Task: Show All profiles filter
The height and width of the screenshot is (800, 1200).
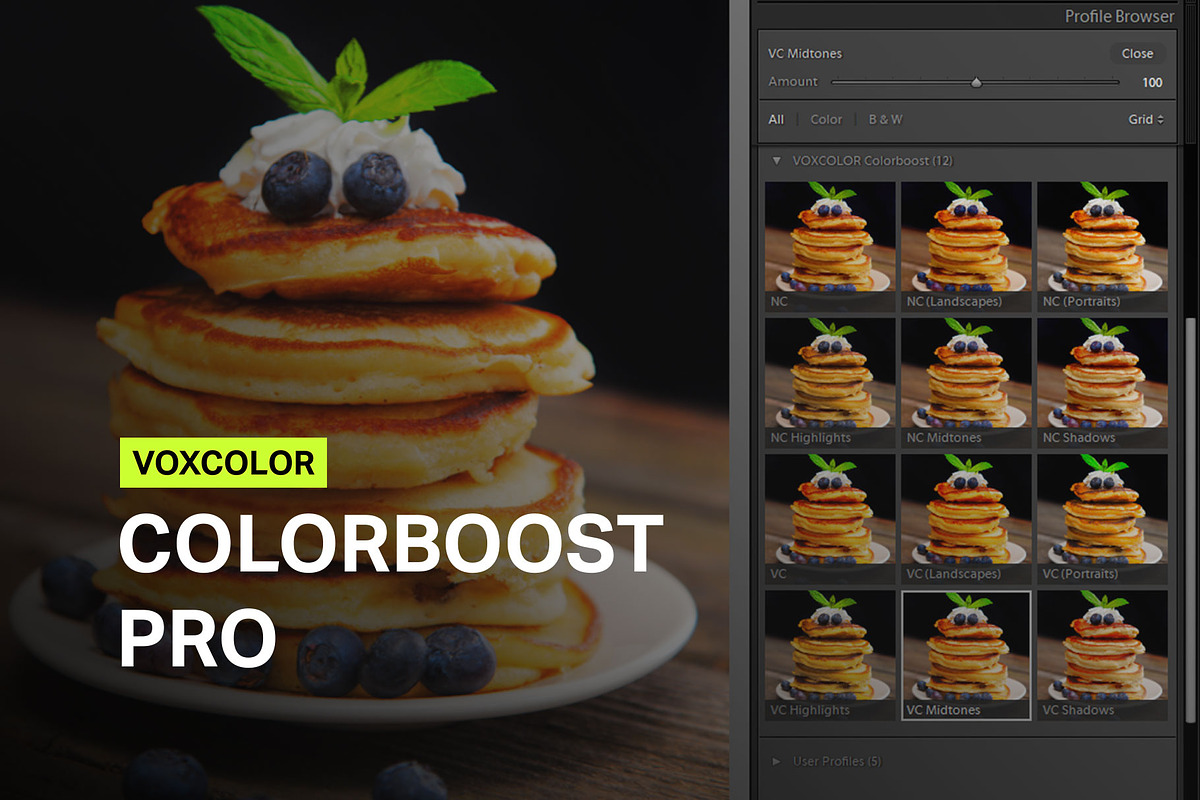Action: pyautogui.click(x=776, y=119)
